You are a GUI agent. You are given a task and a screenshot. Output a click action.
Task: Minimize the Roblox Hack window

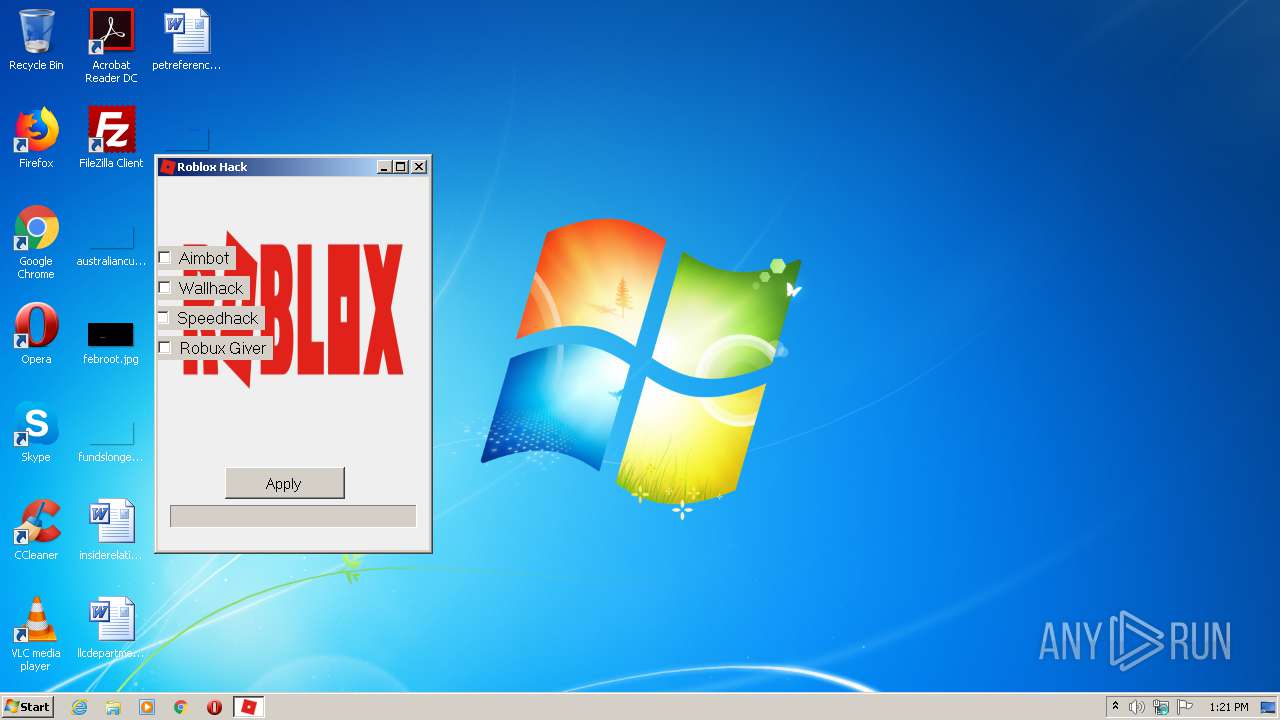384,167
